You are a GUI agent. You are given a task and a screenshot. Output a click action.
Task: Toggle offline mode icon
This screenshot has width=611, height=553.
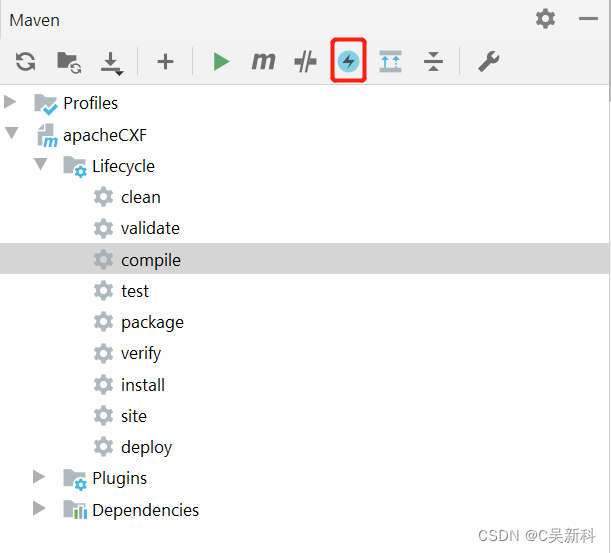click(306, 62)
